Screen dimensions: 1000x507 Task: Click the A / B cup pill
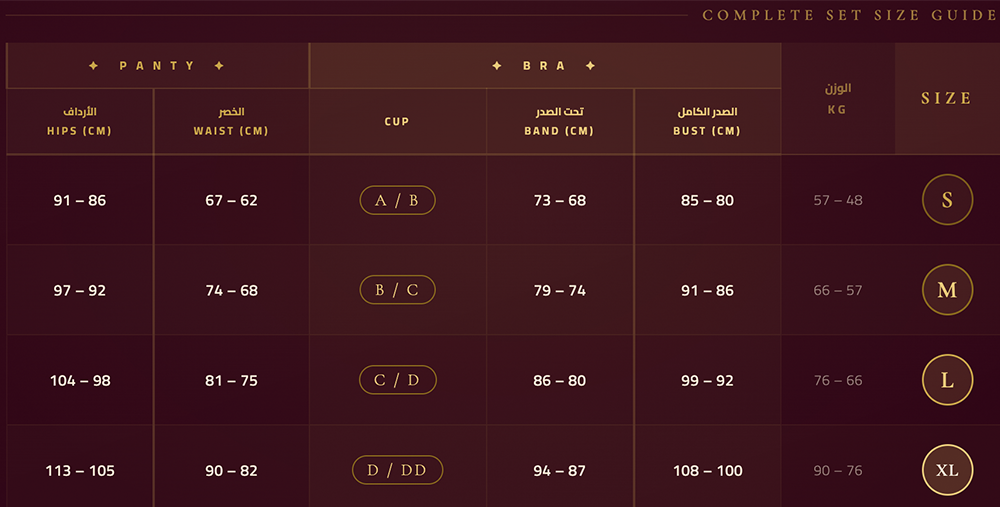[397, 200]
